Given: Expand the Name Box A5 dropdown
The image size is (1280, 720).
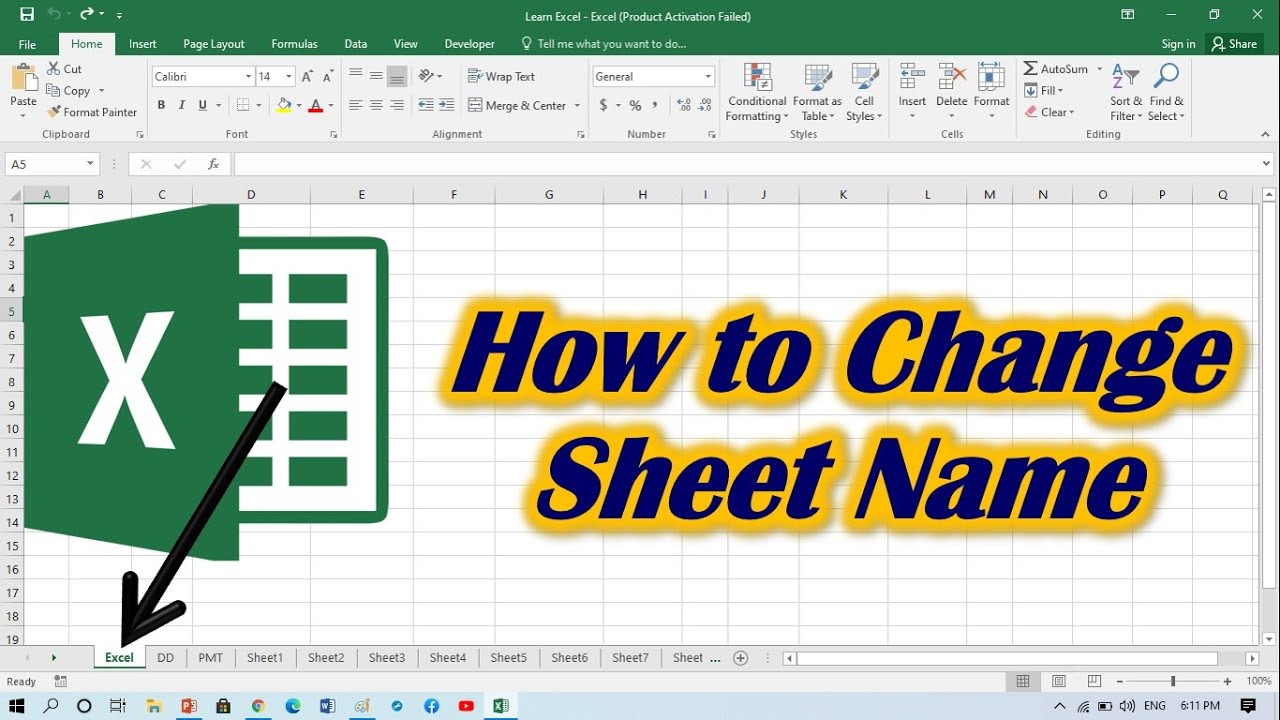Looking at the screenshot, I should (x=90, y=164).
